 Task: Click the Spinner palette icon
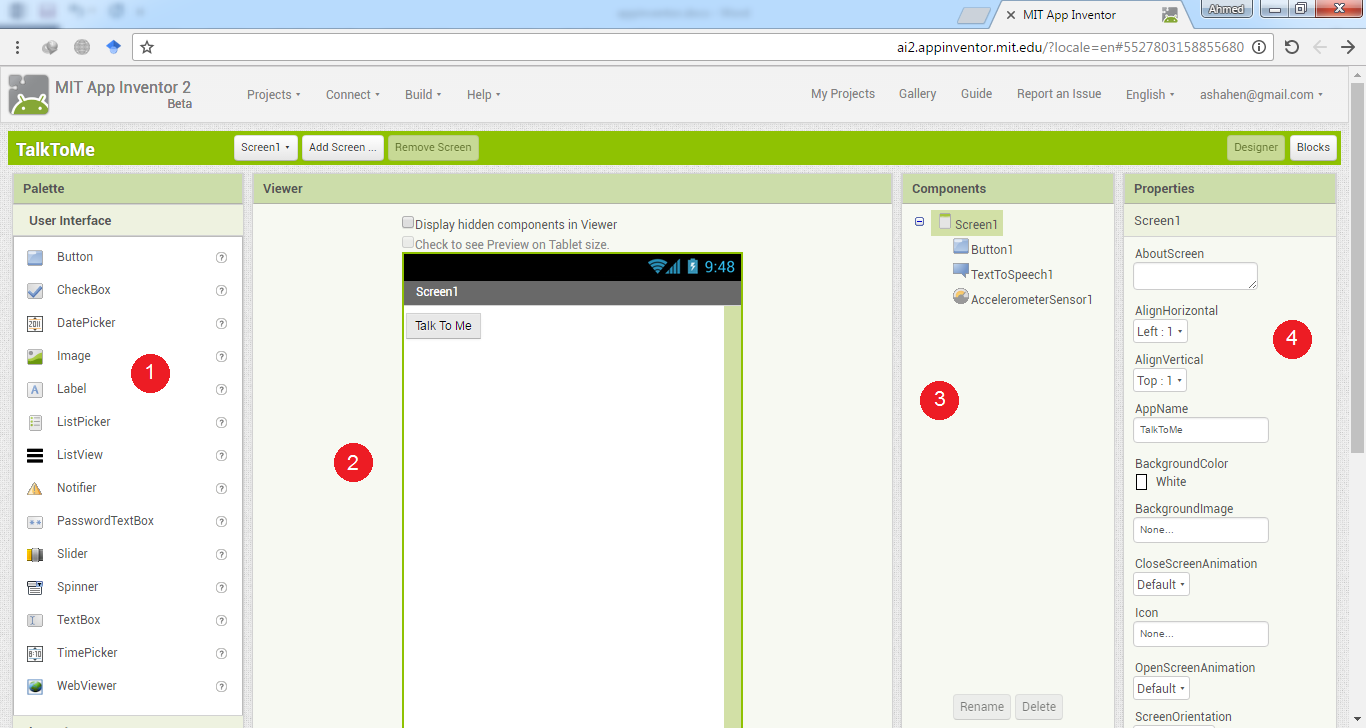click(x=35, y=587)
